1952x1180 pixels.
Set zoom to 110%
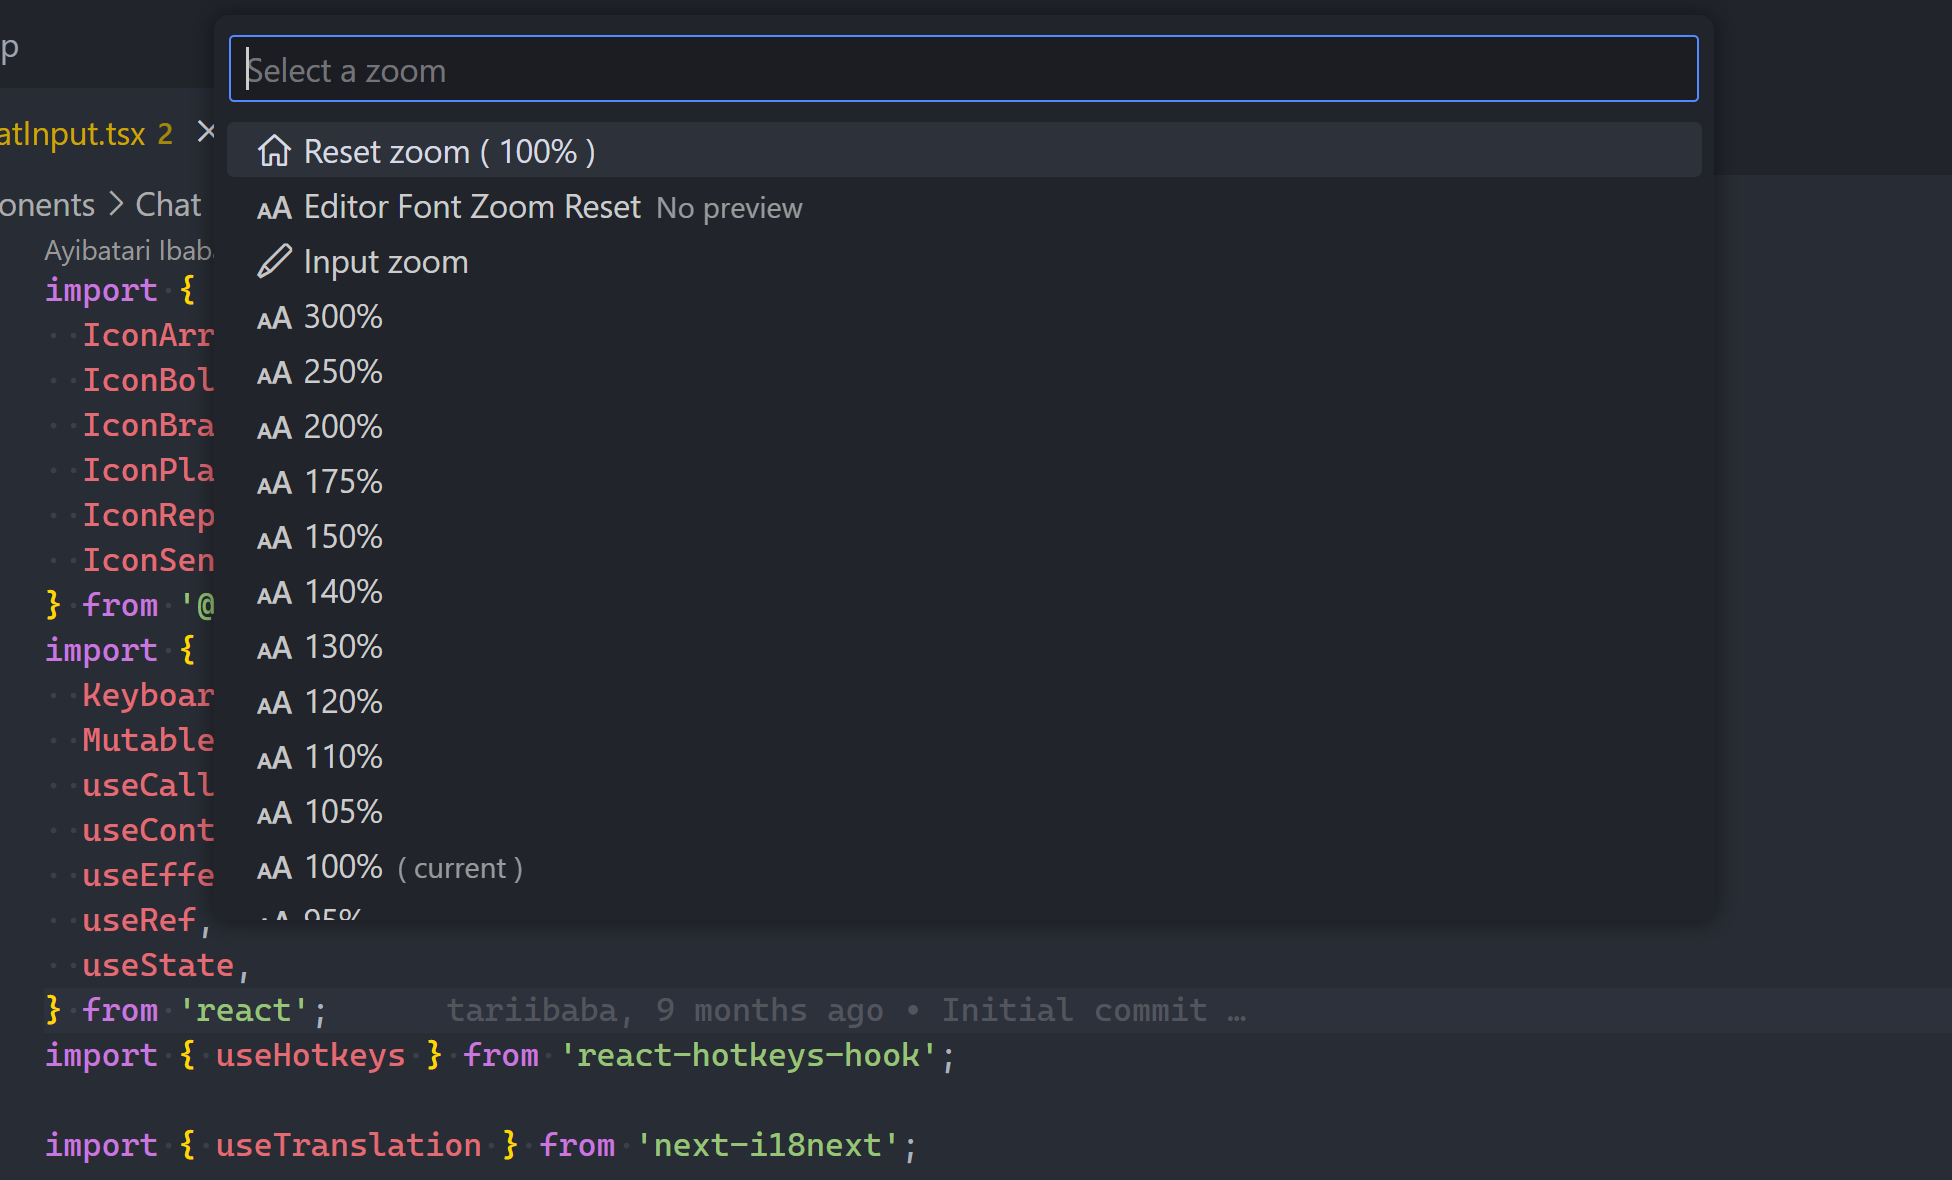point(343,757)
